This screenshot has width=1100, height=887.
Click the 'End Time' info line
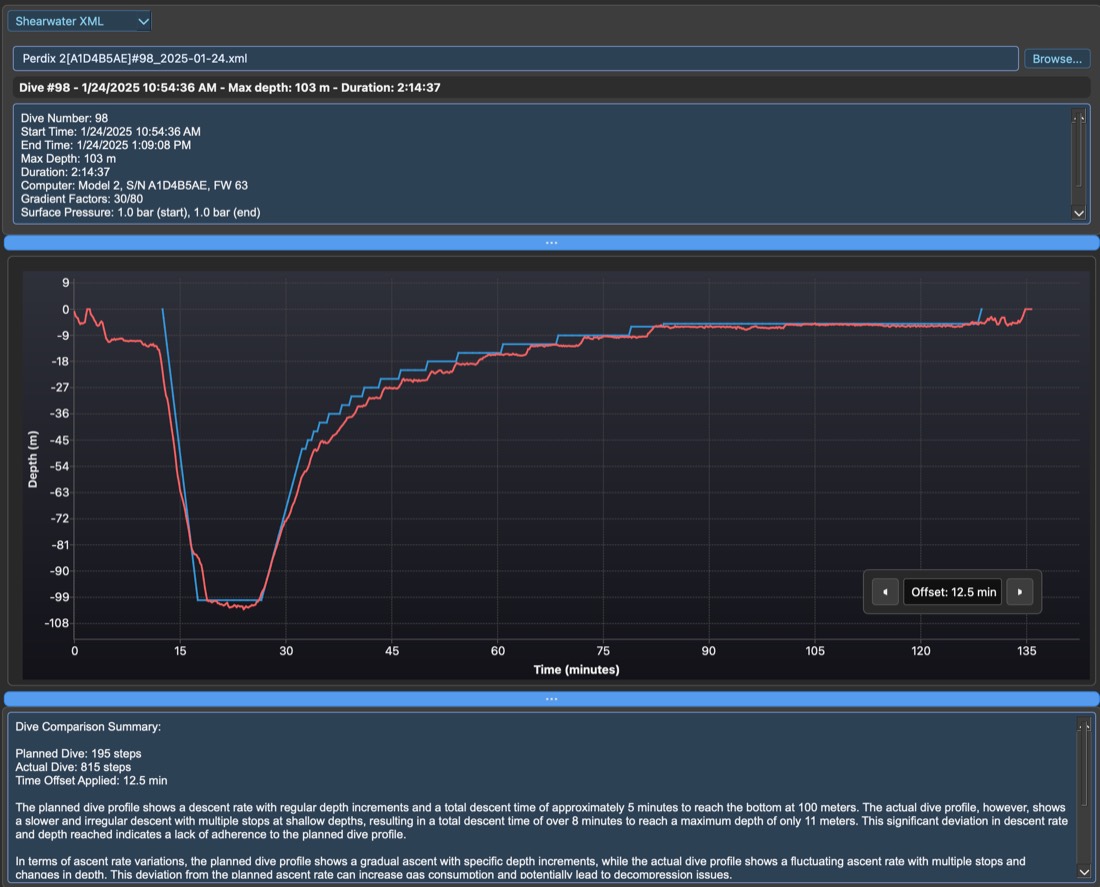point(105,145)
